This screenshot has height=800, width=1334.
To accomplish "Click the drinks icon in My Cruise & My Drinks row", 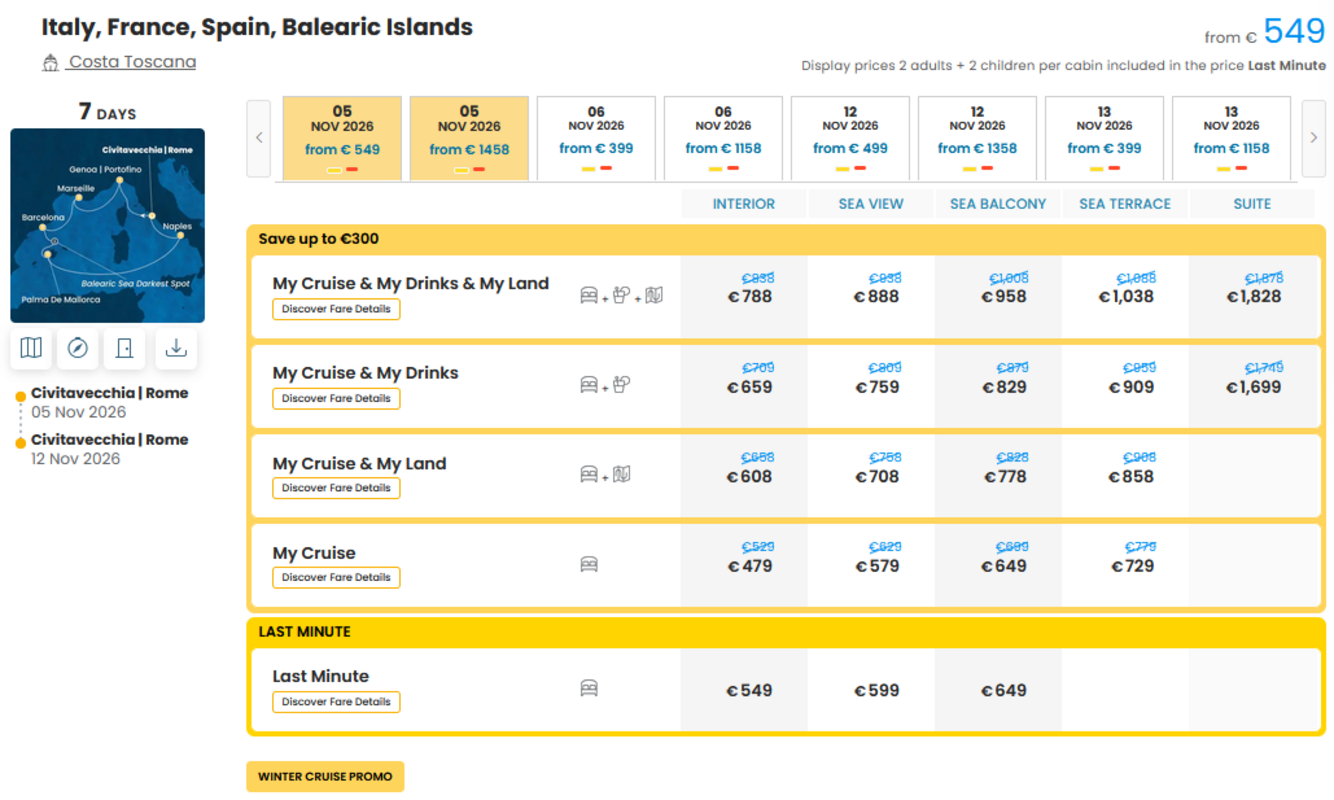I will [x=622, y=384].
